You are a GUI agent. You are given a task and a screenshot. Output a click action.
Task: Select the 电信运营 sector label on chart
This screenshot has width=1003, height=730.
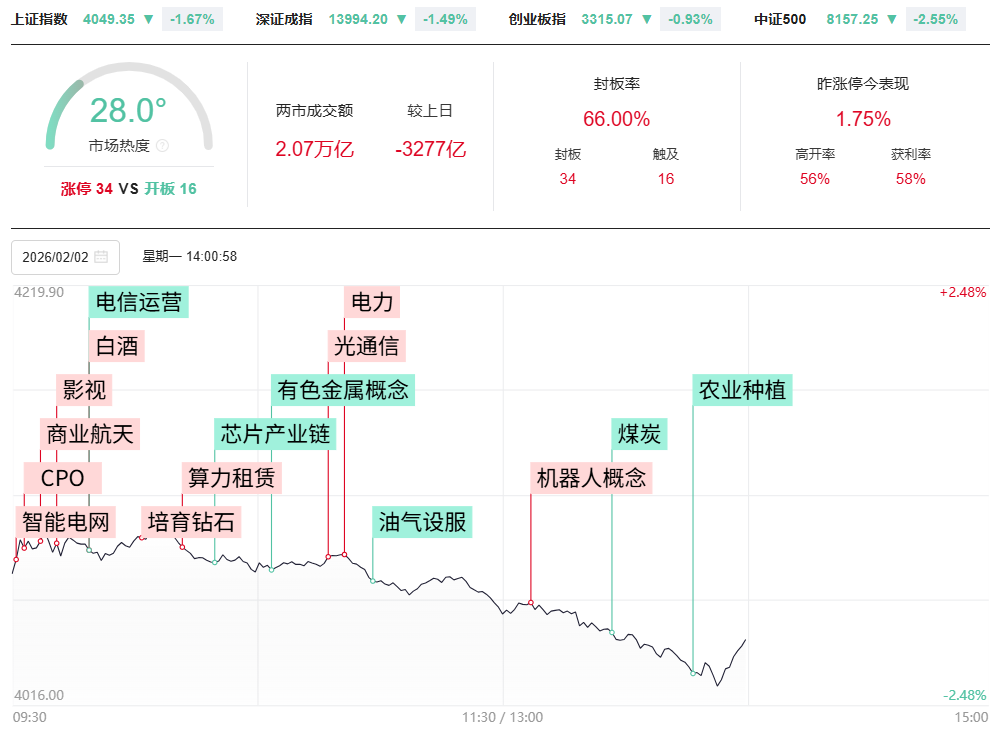coord(138,301)
